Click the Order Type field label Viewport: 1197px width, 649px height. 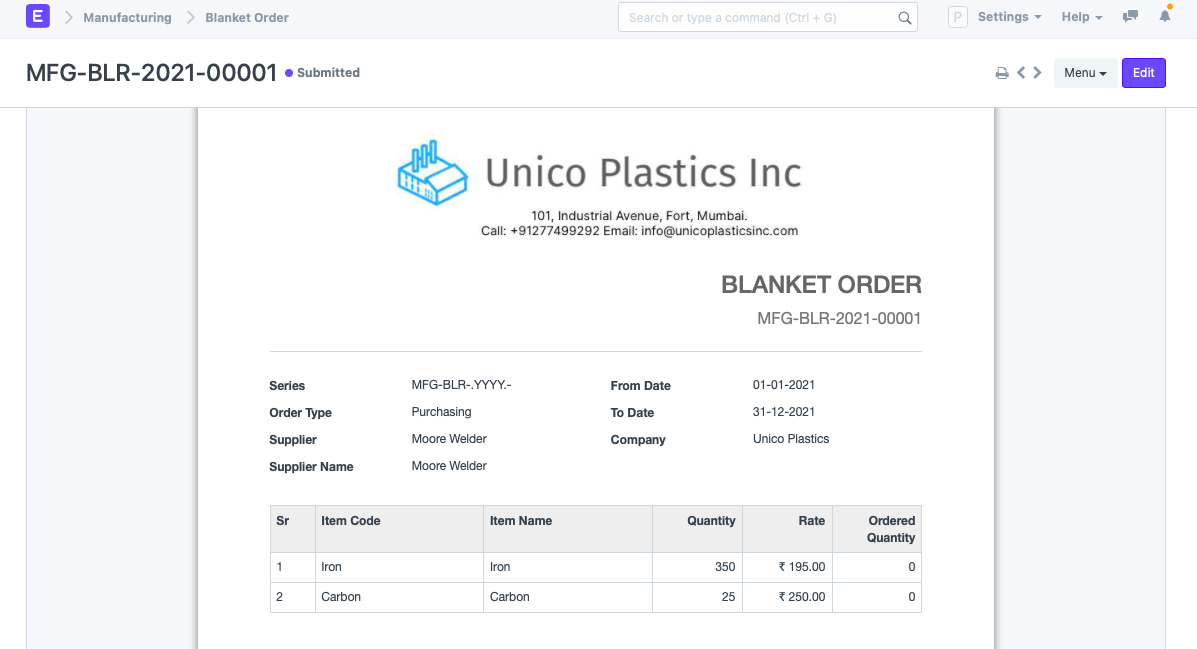point(300,412)
